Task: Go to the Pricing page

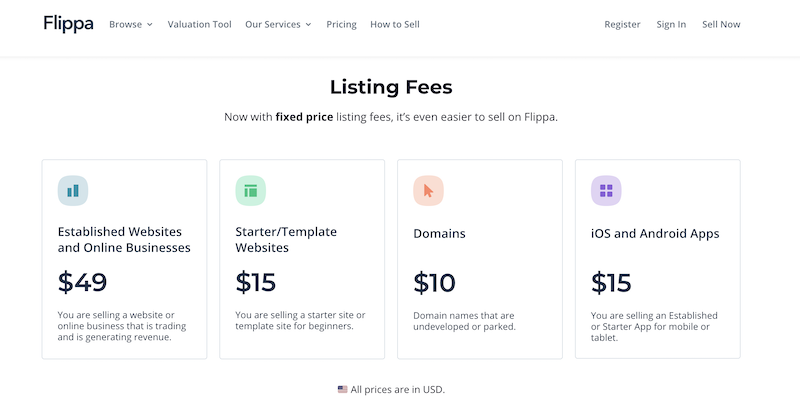Action: pyautogui.click(x=341, y=24)
